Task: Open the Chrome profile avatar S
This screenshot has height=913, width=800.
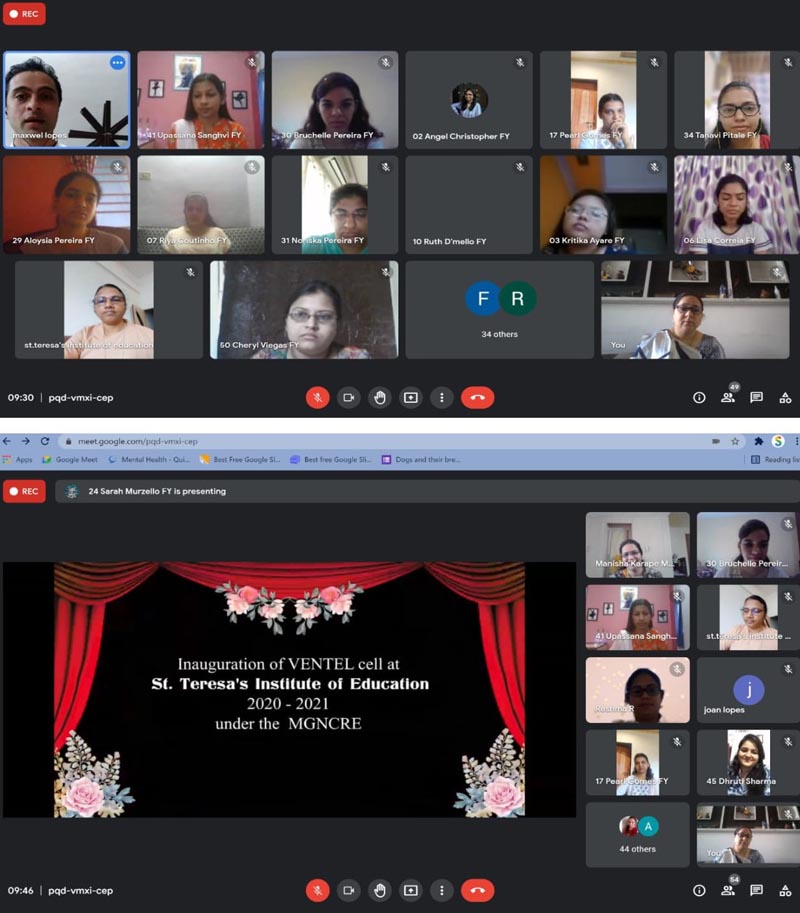Action: tap(778, 441)
